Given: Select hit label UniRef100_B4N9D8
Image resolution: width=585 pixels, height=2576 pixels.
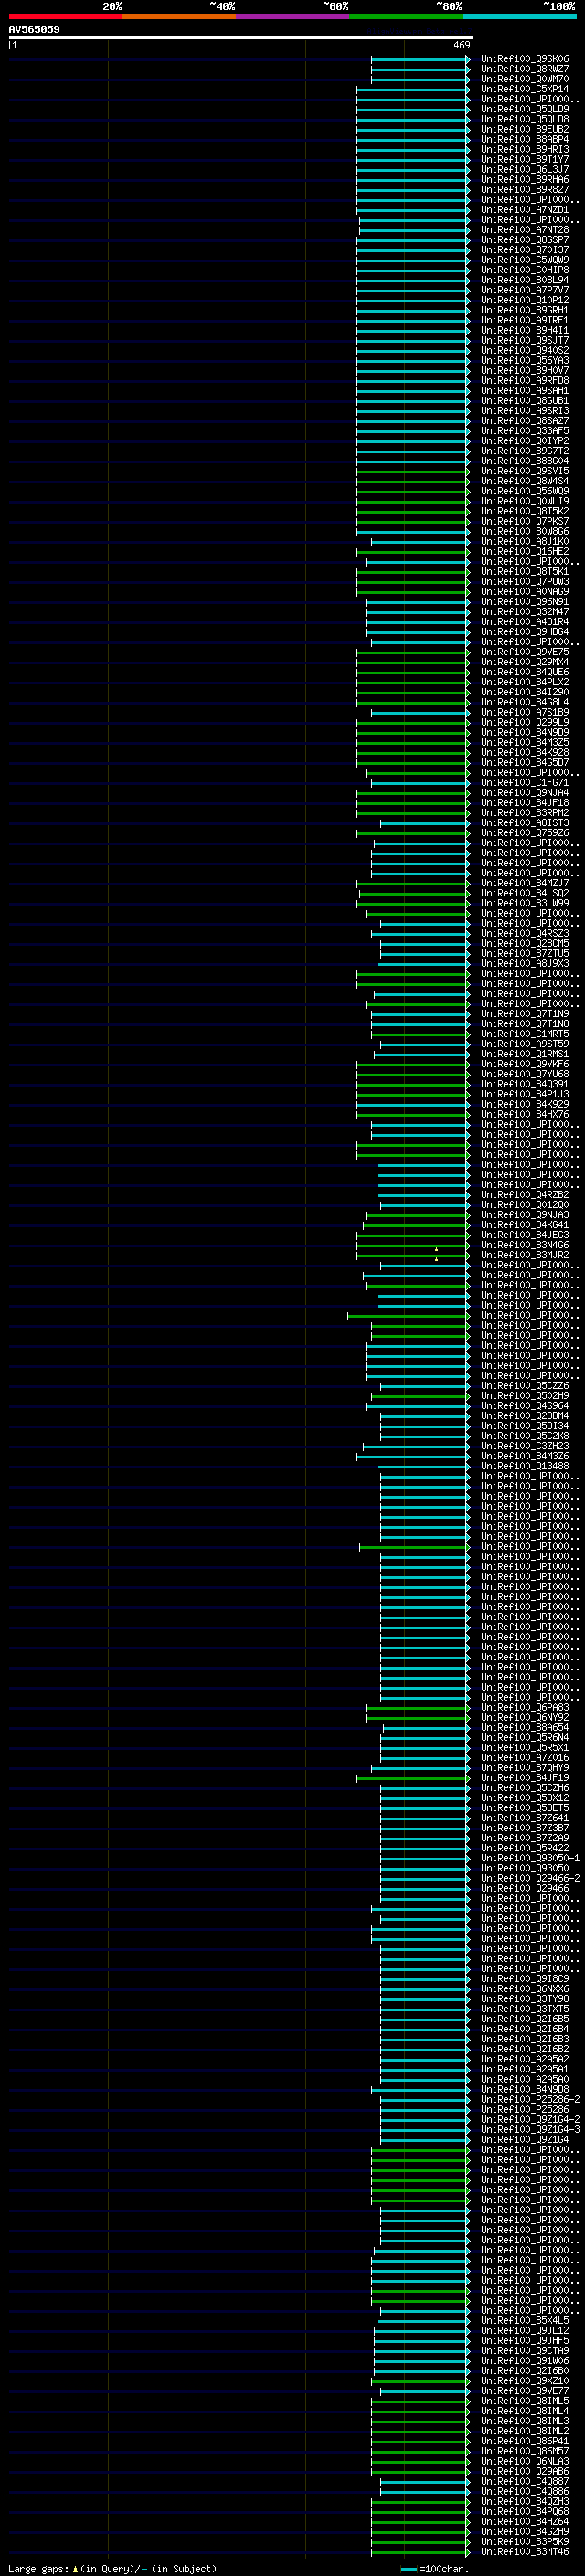Looking at the screenshot, I should tap(525, 2090).
